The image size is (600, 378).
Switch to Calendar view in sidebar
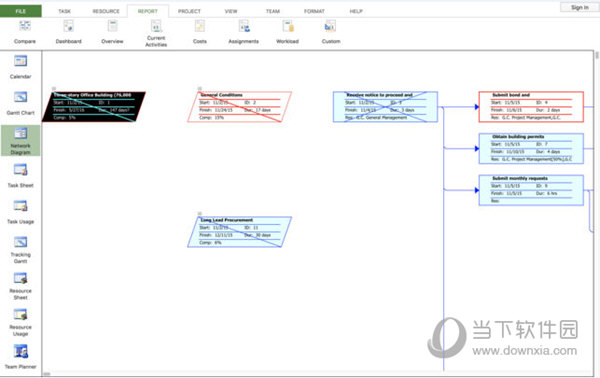coord(21,67)
